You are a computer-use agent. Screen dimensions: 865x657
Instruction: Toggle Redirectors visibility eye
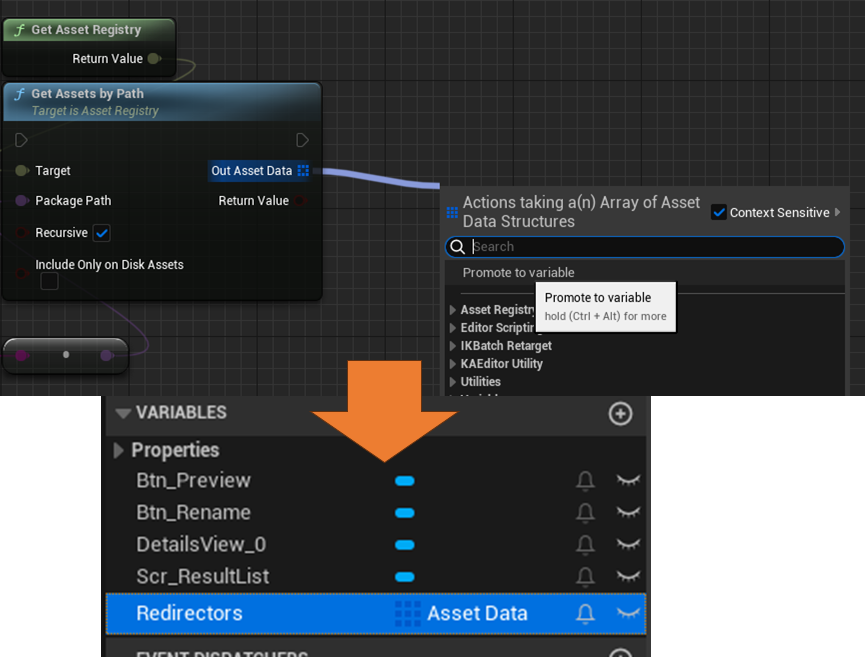tap(628, 613)
